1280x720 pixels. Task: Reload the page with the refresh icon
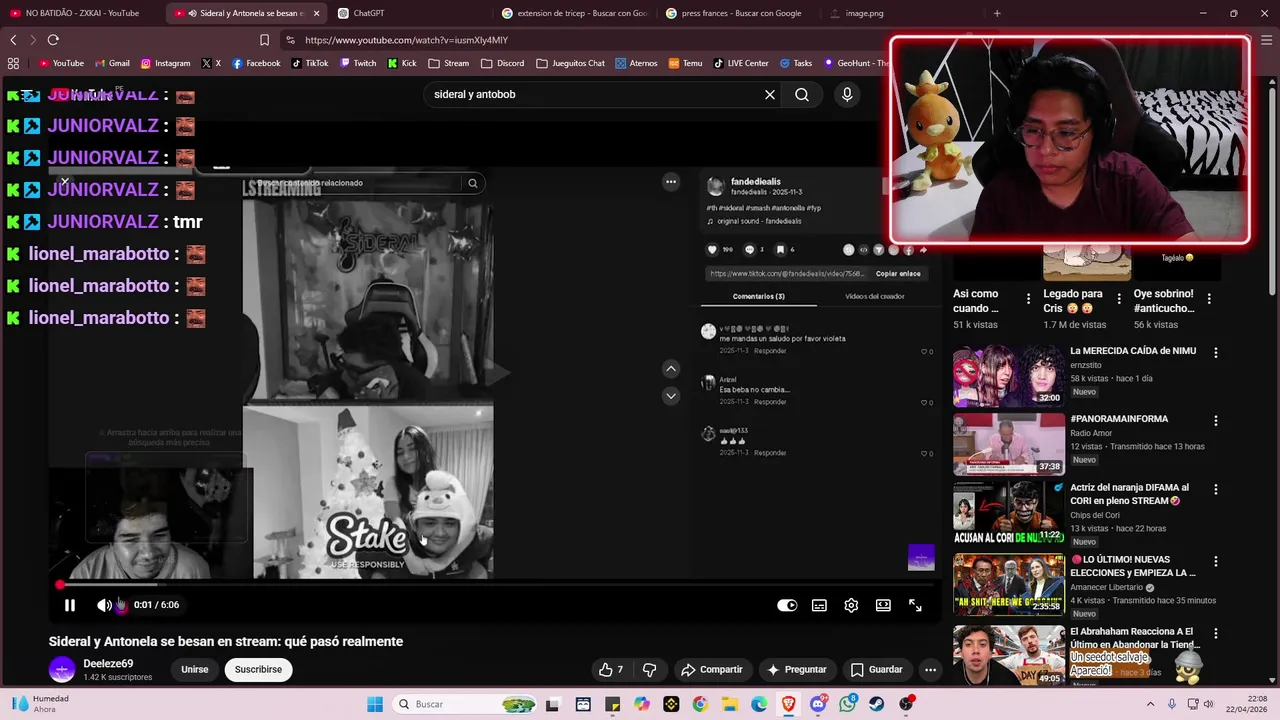53,40
